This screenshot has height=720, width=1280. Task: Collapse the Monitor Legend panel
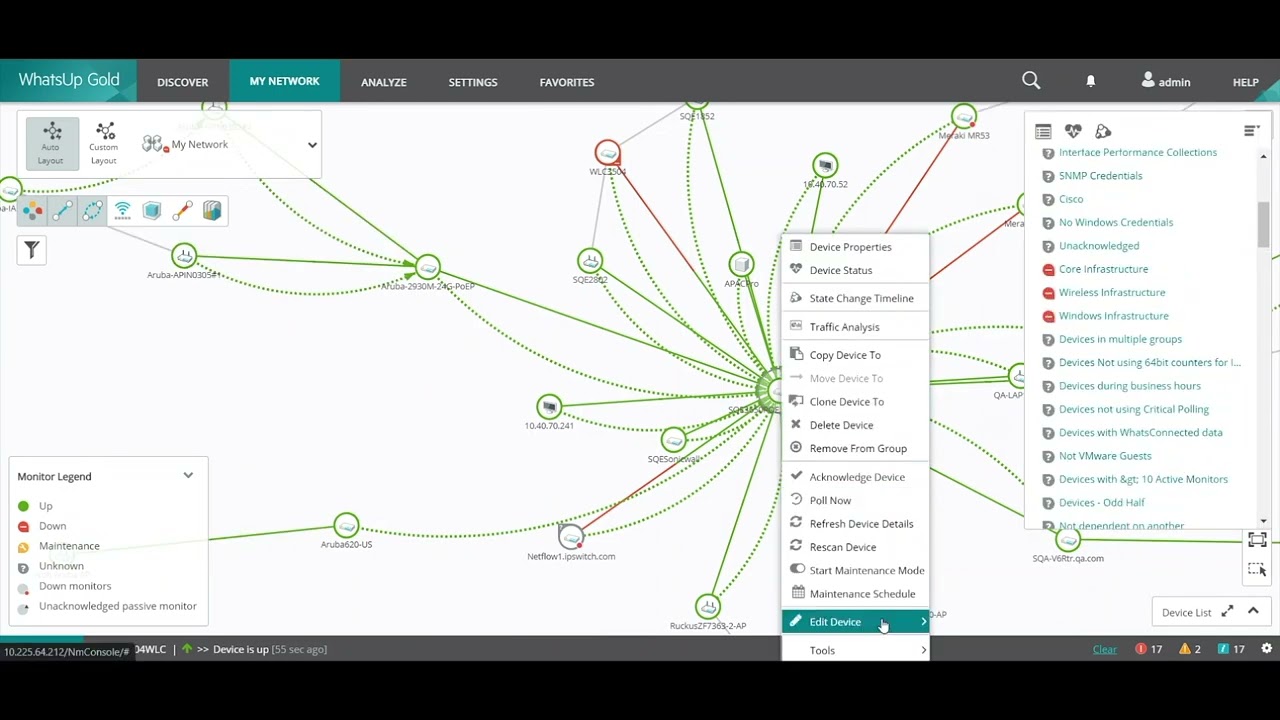(x=188, y=476)
